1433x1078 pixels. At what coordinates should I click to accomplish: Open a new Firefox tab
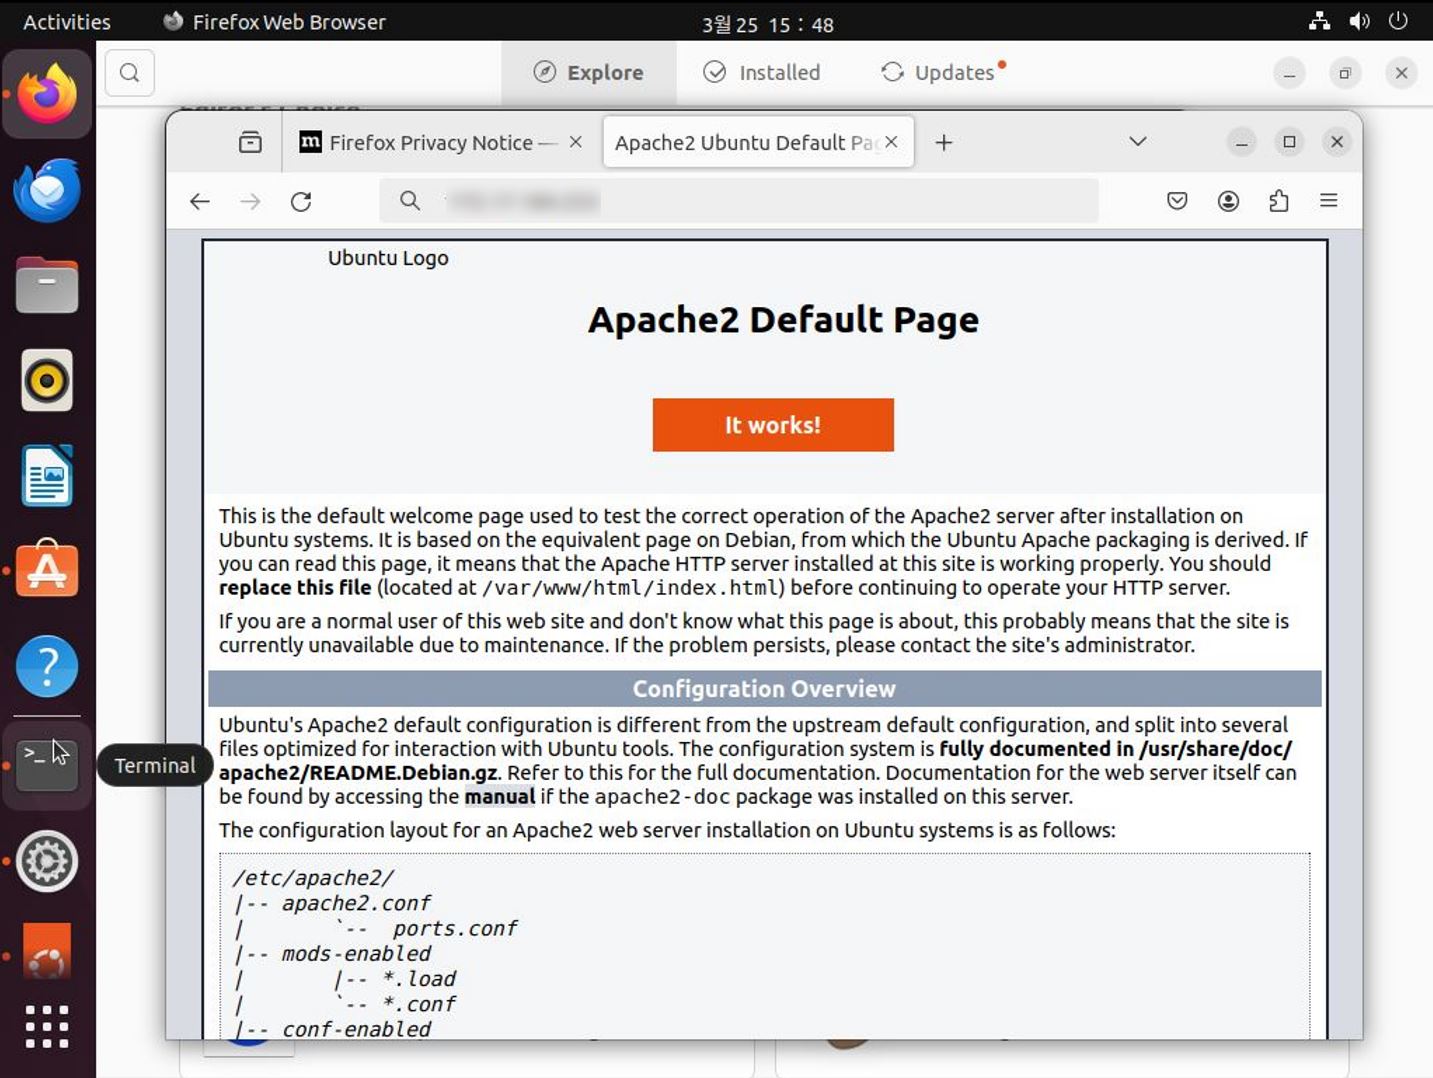tap(943, 142)
